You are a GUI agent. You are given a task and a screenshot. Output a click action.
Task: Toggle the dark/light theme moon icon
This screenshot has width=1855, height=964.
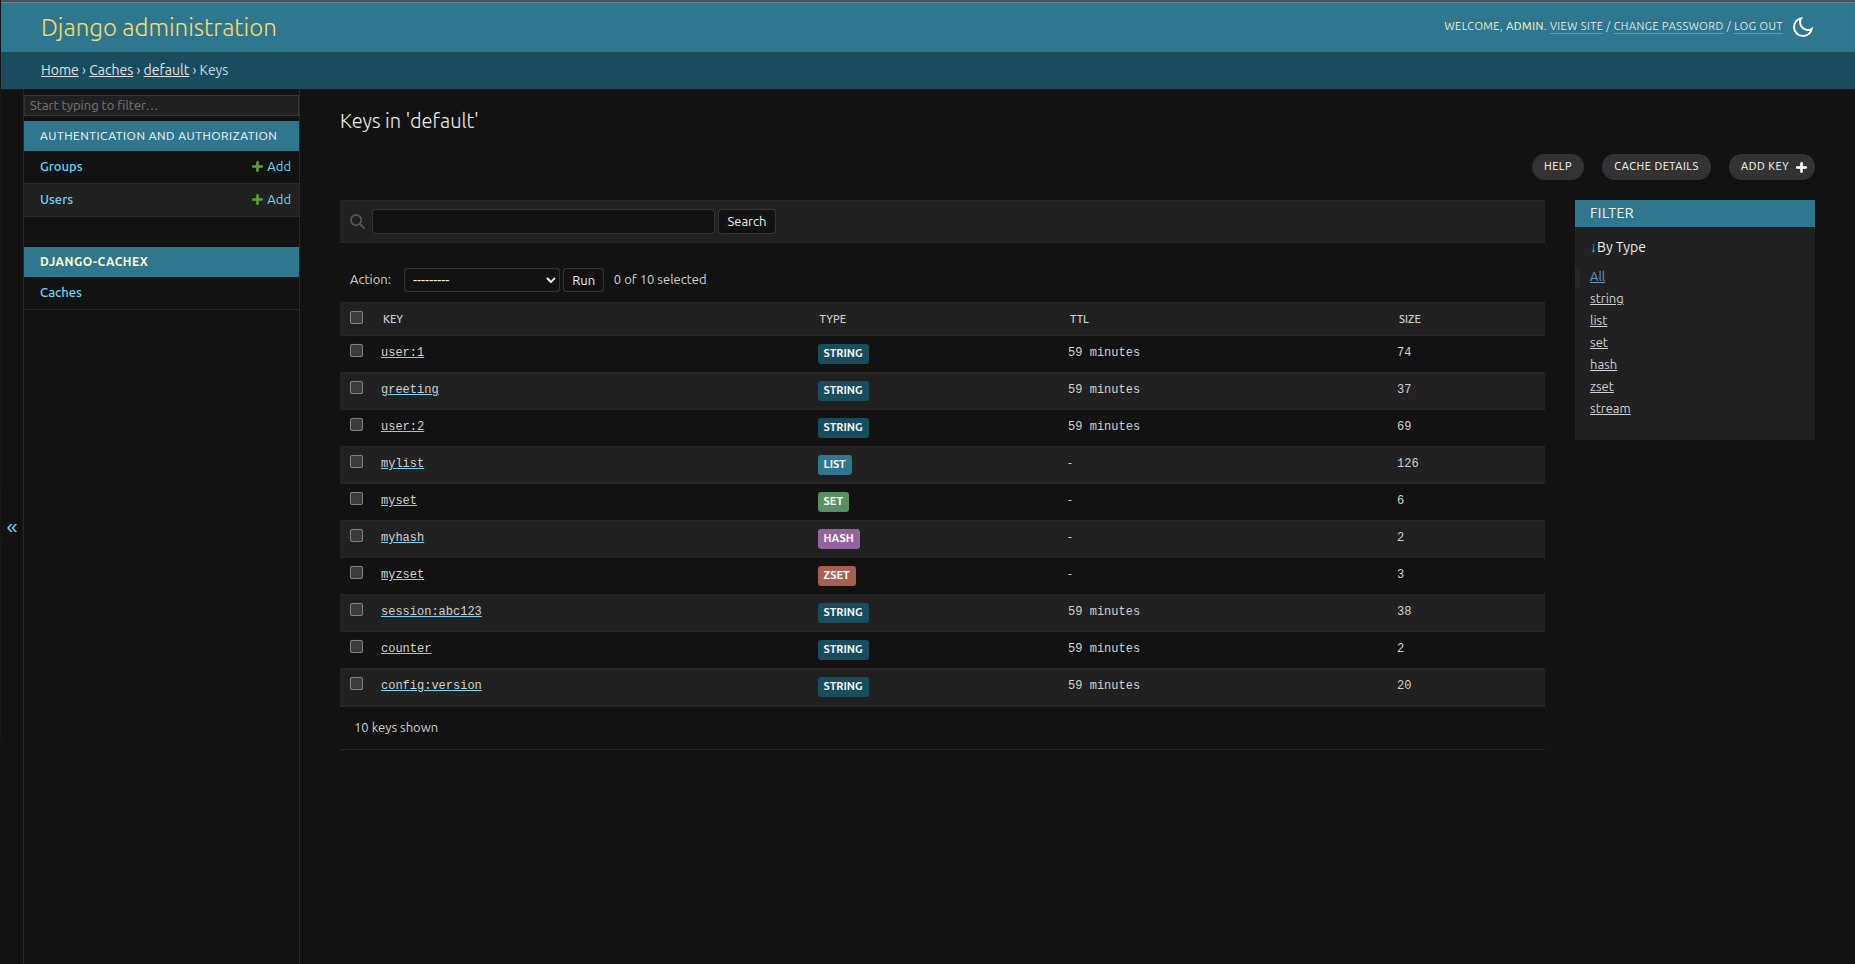pyautogui.click(x=1803, y=27)
